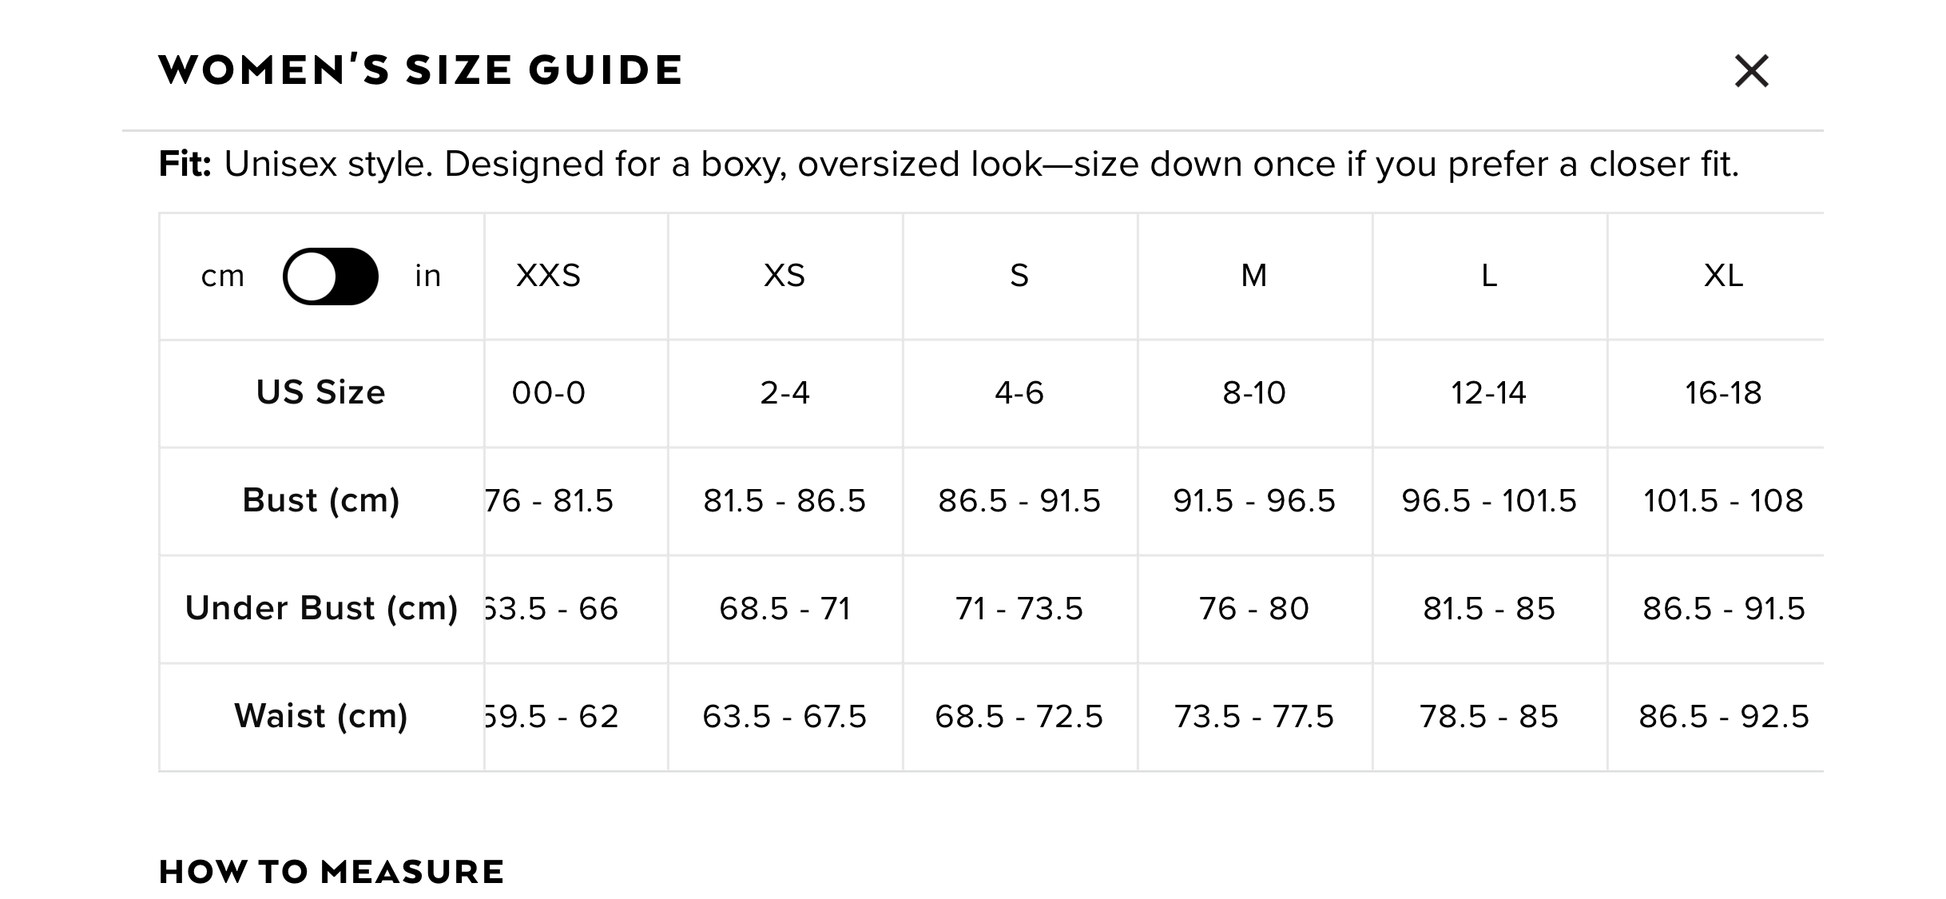Click the US Size row label

click(x=320, y=392)
